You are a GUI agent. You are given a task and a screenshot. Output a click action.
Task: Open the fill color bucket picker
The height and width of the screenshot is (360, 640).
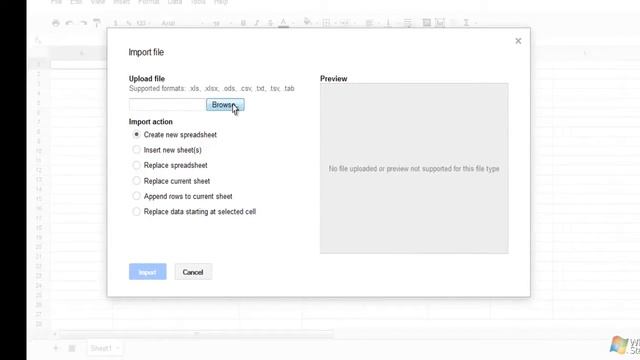(308, 22)
